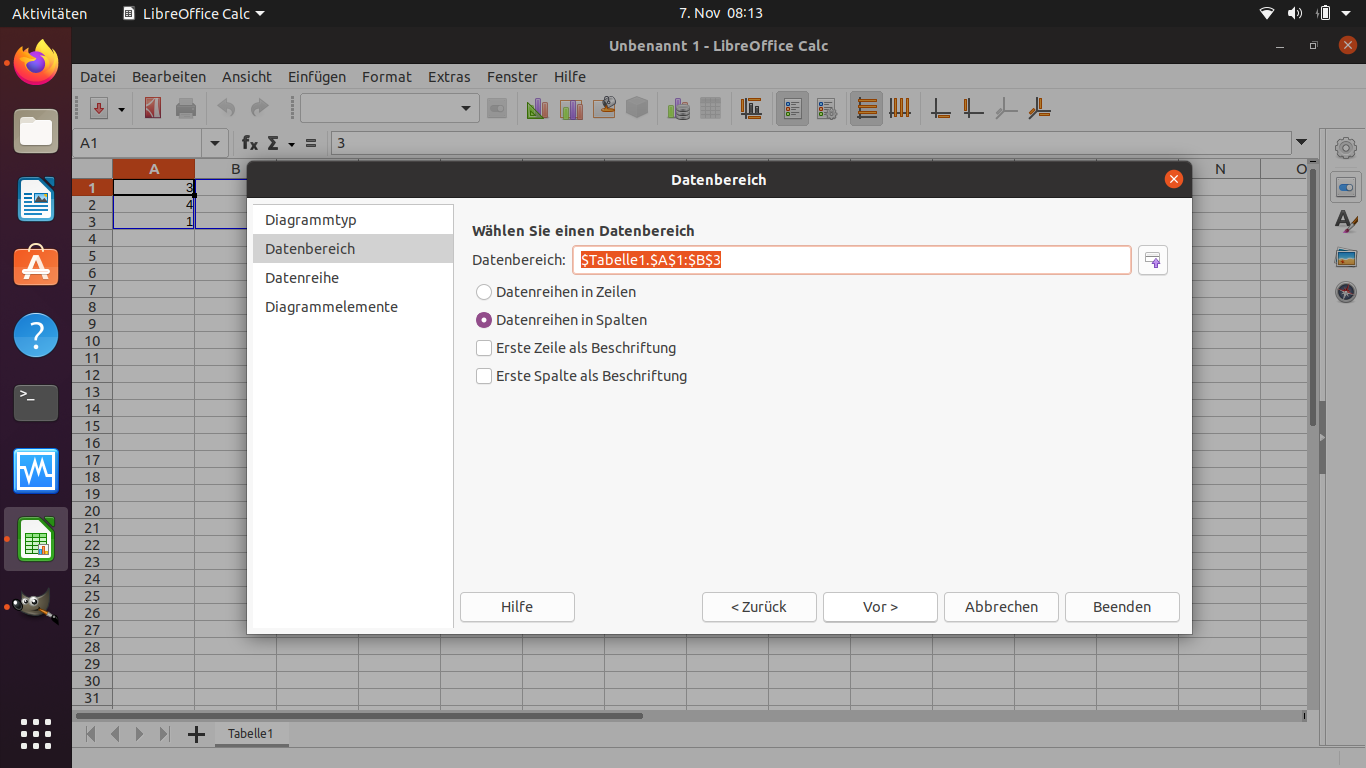Open the Function Wizard fx icon

pyautogui.click(x=250, y=143)
